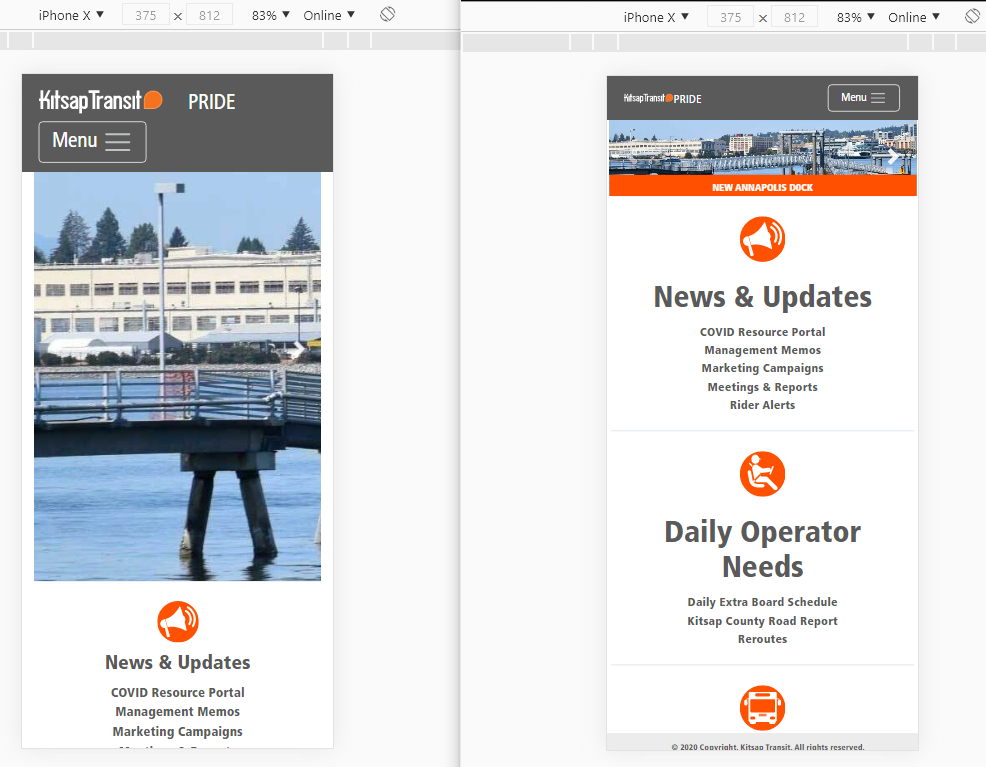Click the 812 height field in the right toolbar
This screenshot has height=767, width=986.
[794, 17]
